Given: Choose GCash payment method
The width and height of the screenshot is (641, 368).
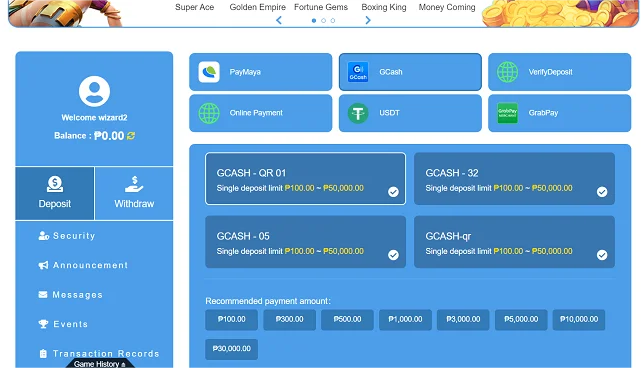Looking at the screenshot, I should coord(410,72).
